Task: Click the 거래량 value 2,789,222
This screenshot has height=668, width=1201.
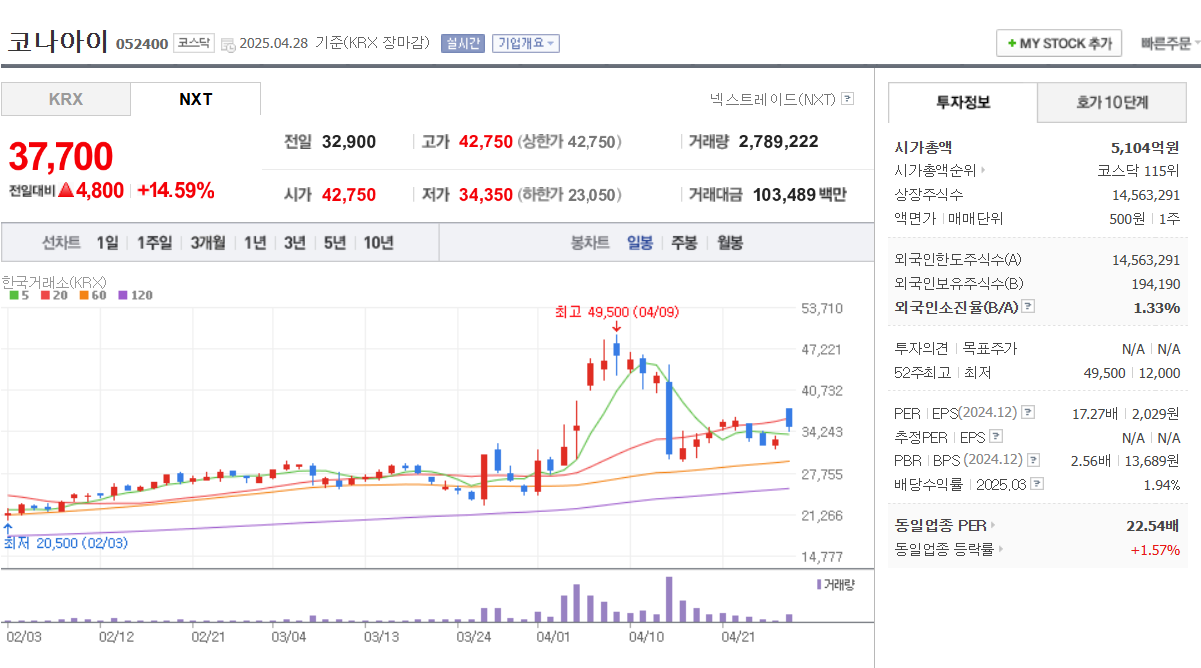Action: [x=779, y=142]
